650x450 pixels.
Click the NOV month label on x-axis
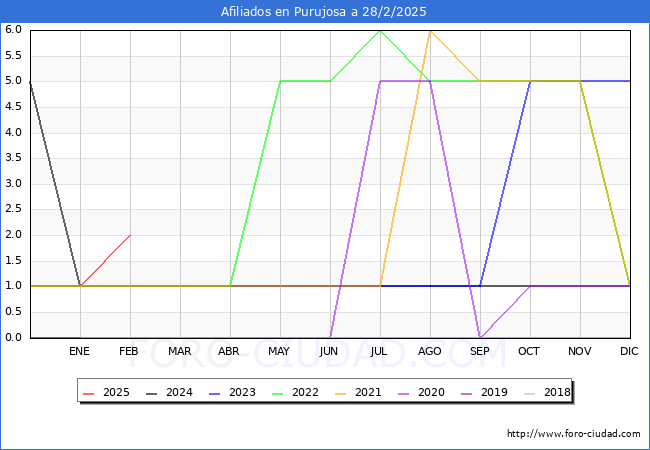pos(580,351)
